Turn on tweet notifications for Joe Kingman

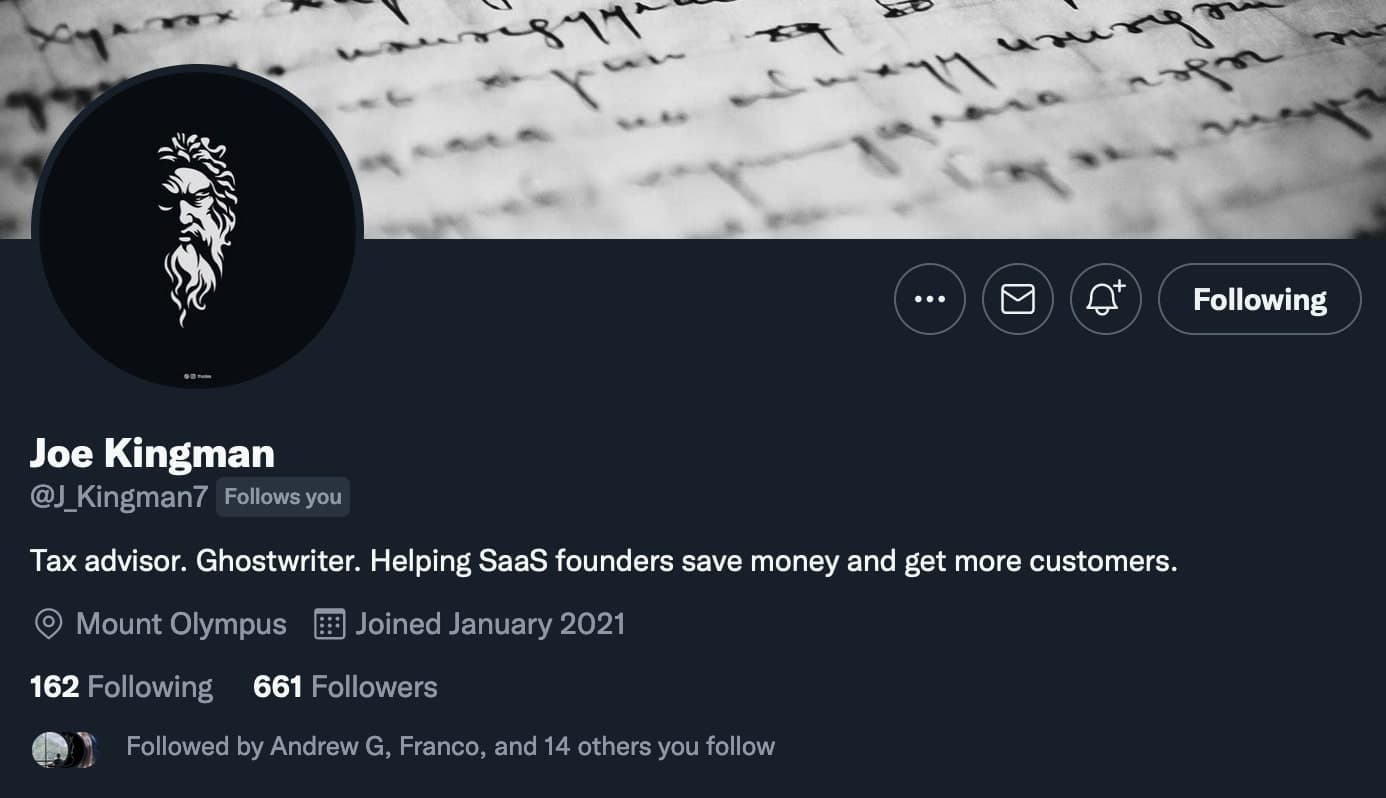pos(1105,299)
